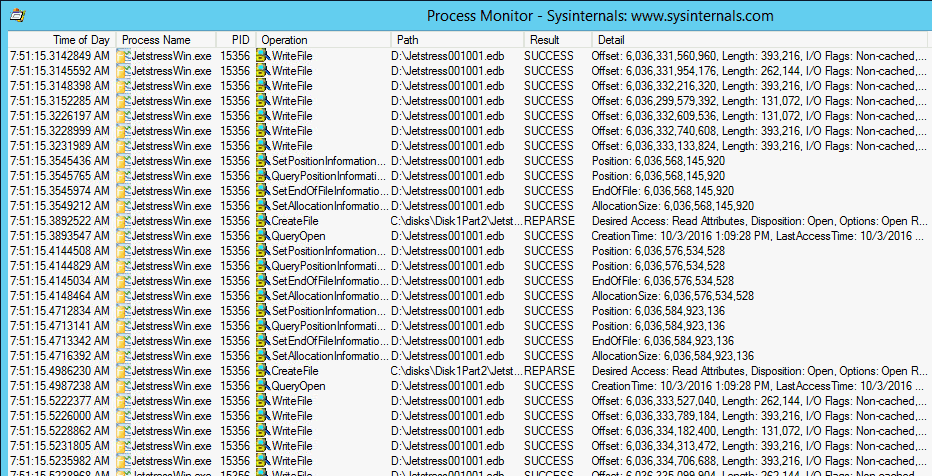Click the C:\disks\Disk1Part2 path in the 7:51:15.4986230 row

[456, 371]
